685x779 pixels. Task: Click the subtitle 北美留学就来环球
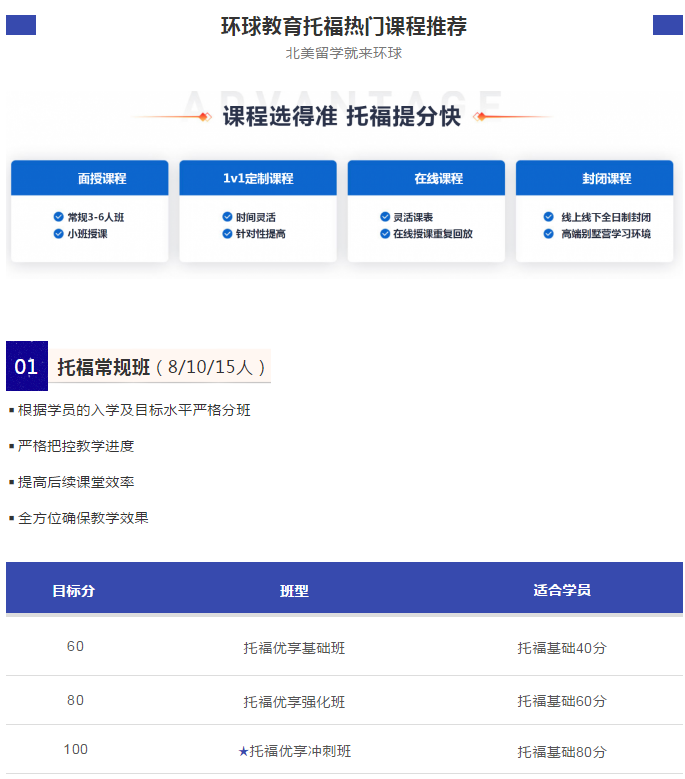point(344,53)
